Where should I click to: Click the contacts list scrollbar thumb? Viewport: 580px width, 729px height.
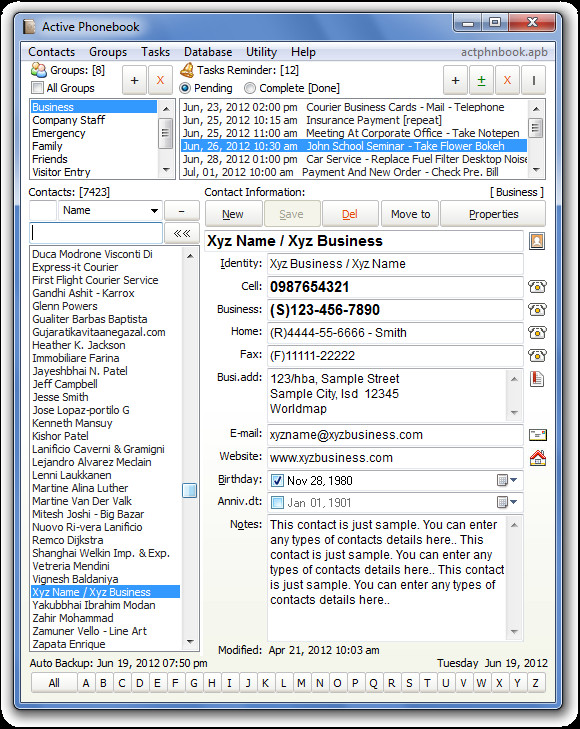coord(189,490)
